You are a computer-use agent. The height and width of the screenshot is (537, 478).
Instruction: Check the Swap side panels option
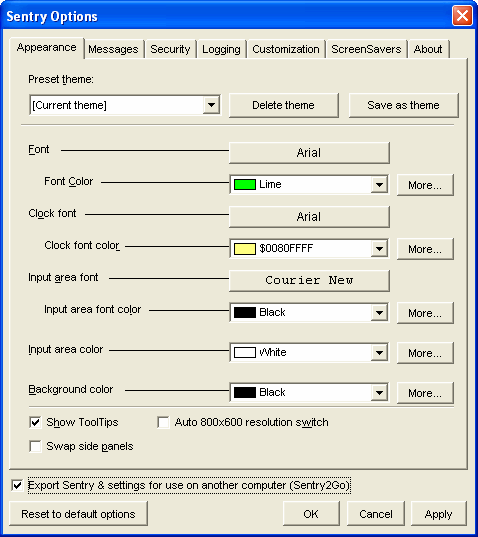tap(35, 446)
